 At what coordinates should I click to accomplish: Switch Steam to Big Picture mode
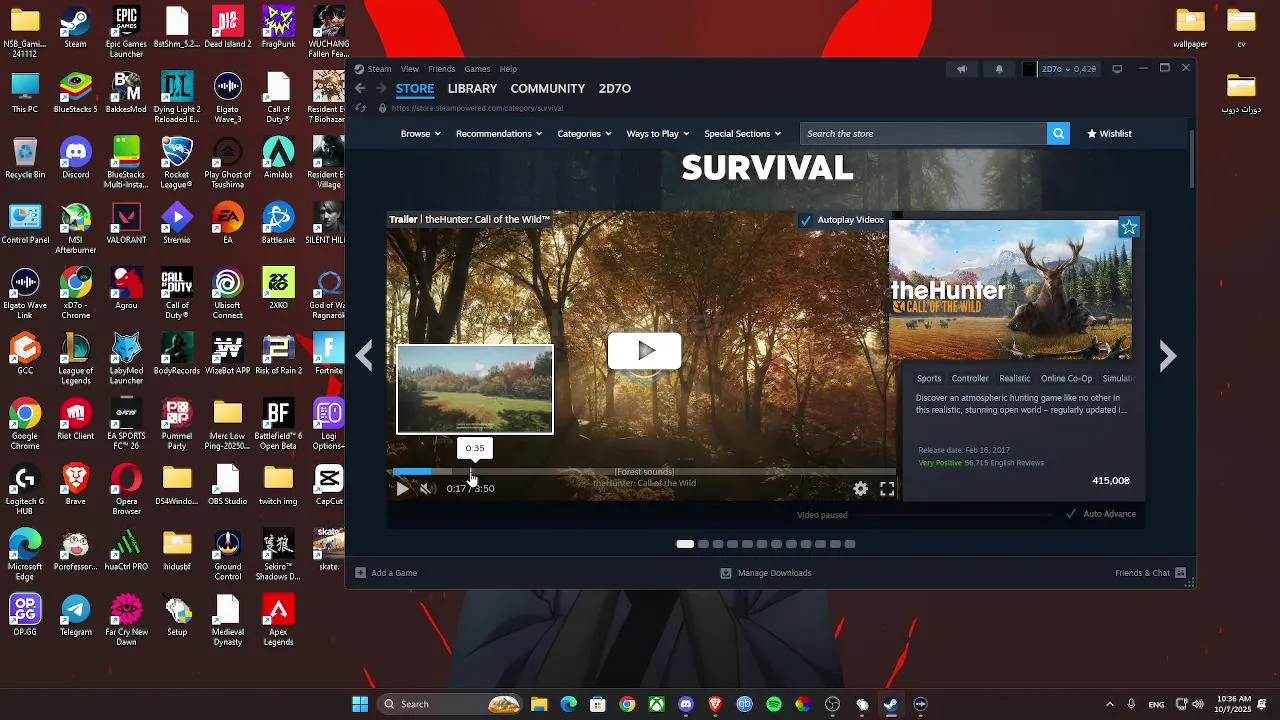(x=1117, y=69)
